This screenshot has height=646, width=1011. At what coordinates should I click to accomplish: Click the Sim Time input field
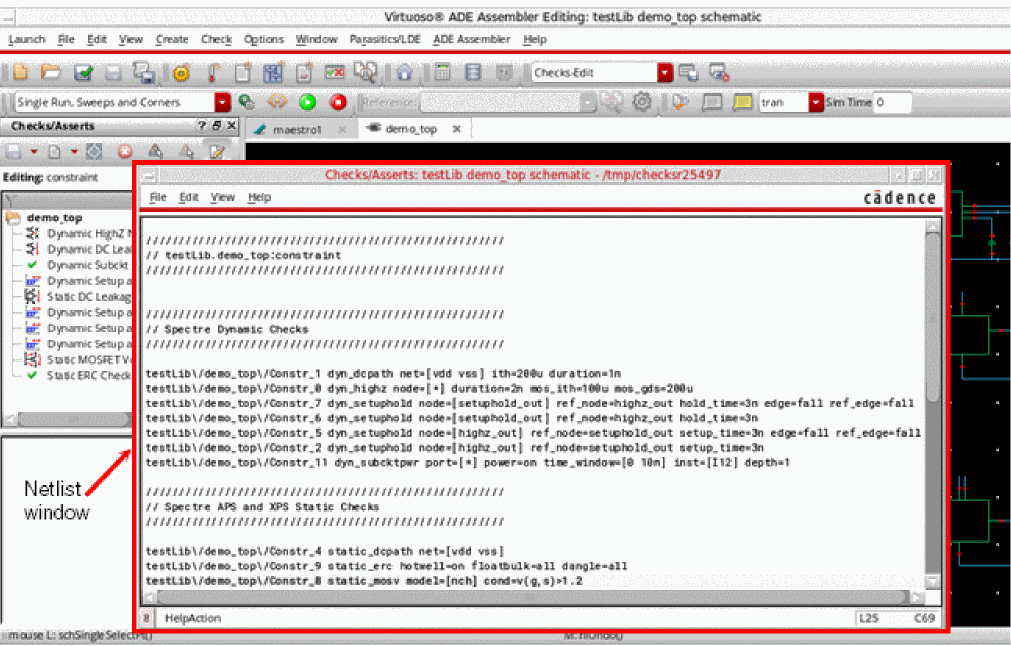[892, 103]
